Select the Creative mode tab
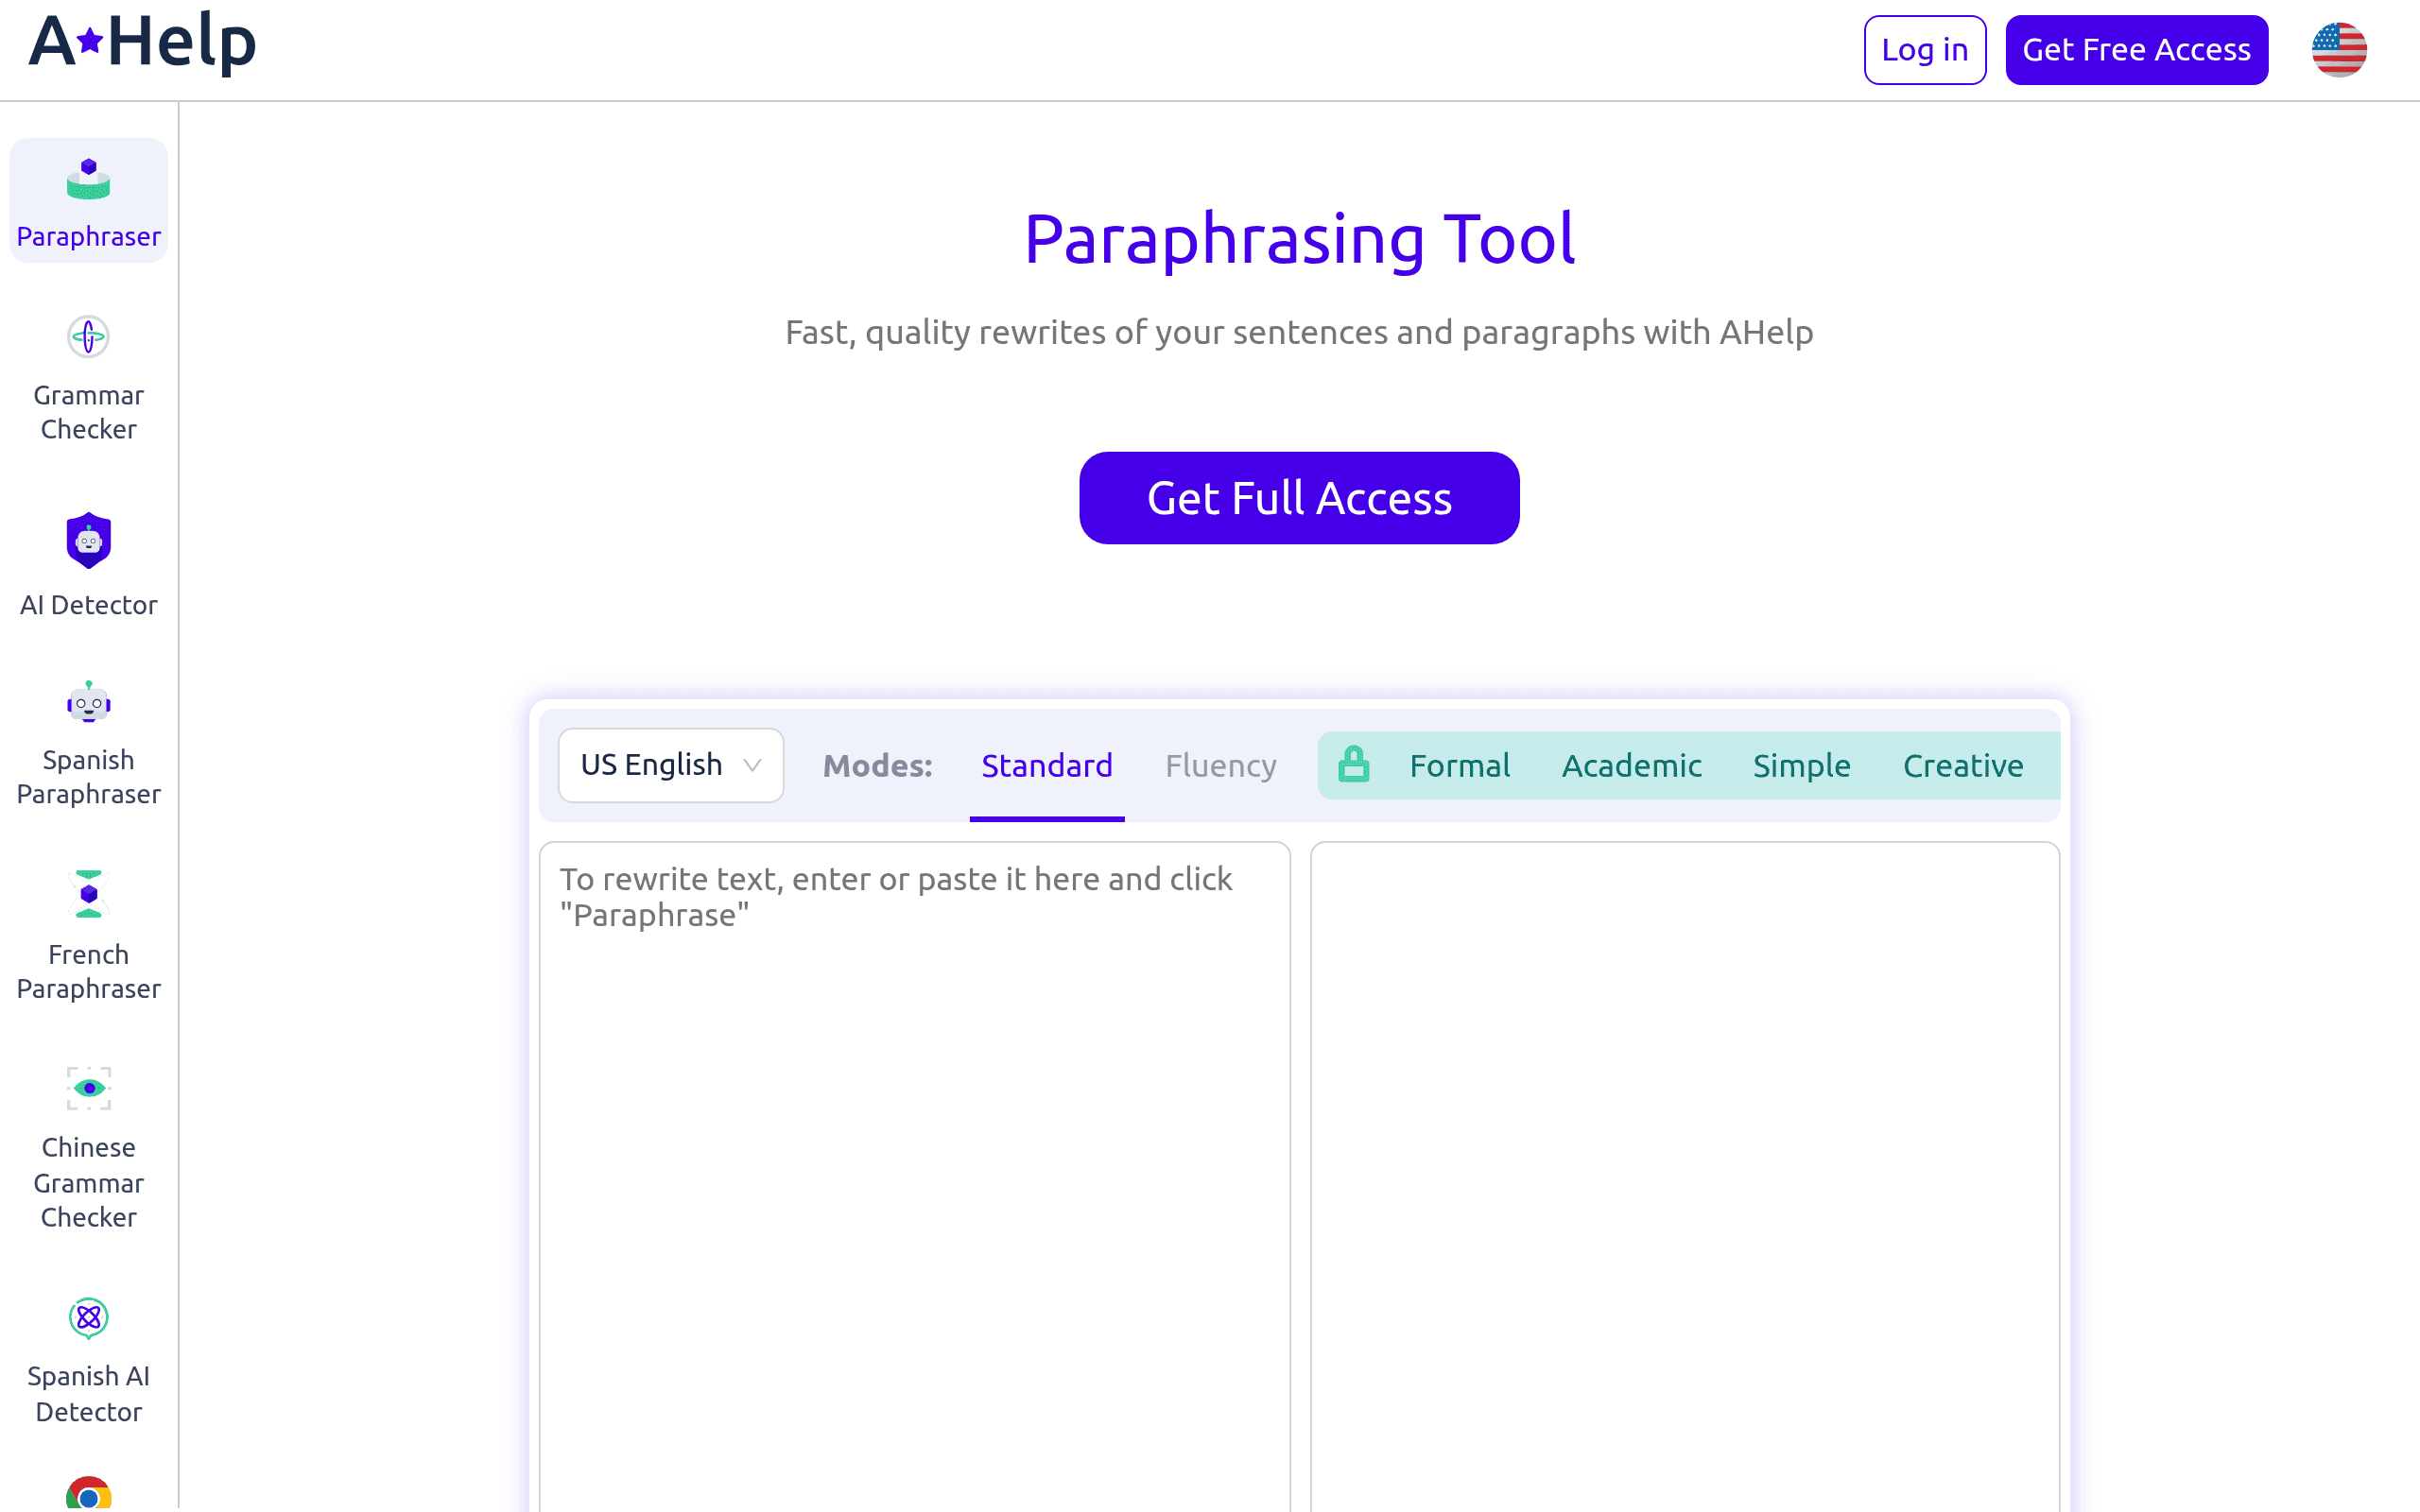Screen dimensions: 2420x1512 pos(1962,766)
